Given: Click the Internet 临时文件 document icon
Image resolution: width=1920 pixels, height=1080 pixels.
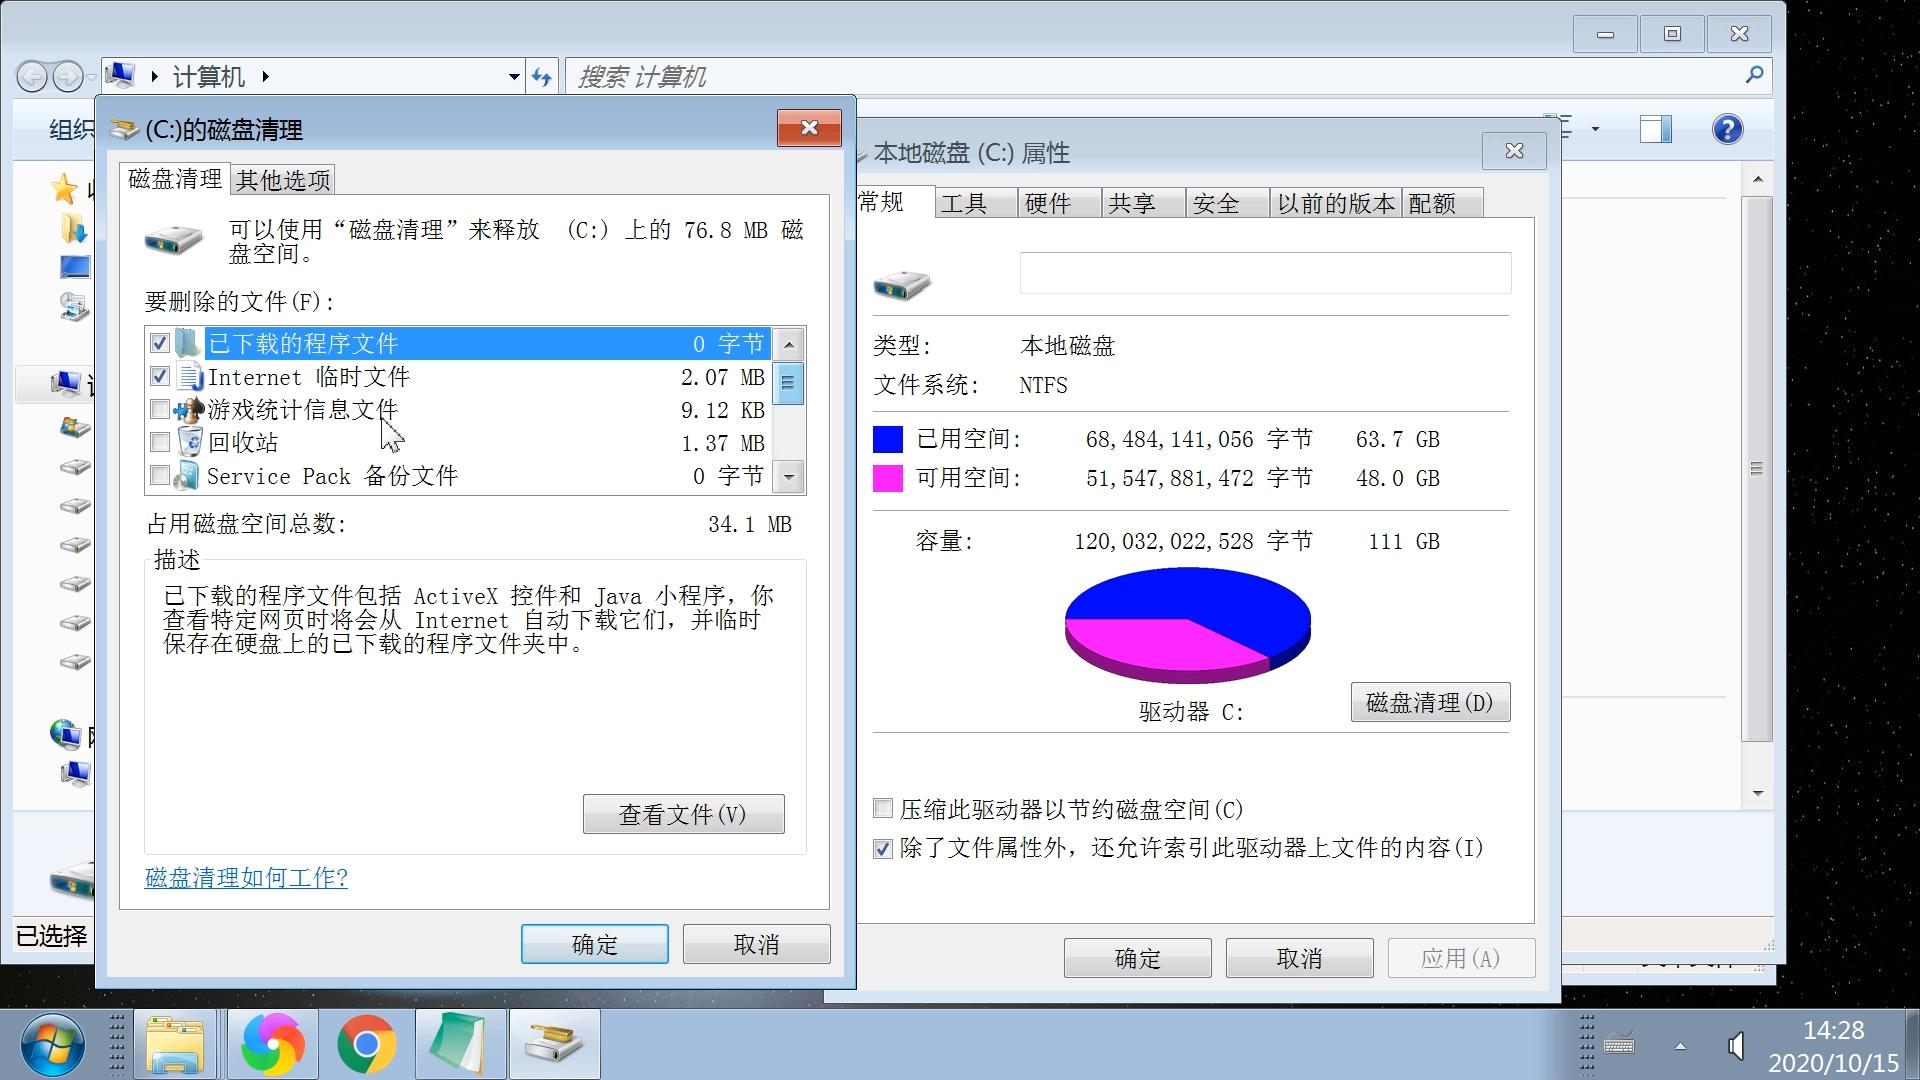Looking at the screenshot, I should click(190, 377).
